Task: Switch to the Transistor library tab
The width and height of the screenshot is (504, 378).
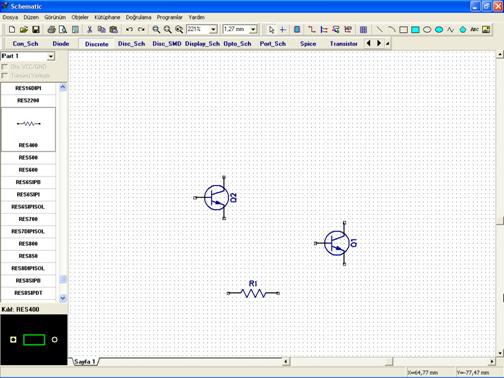Action: pos(344,44)
